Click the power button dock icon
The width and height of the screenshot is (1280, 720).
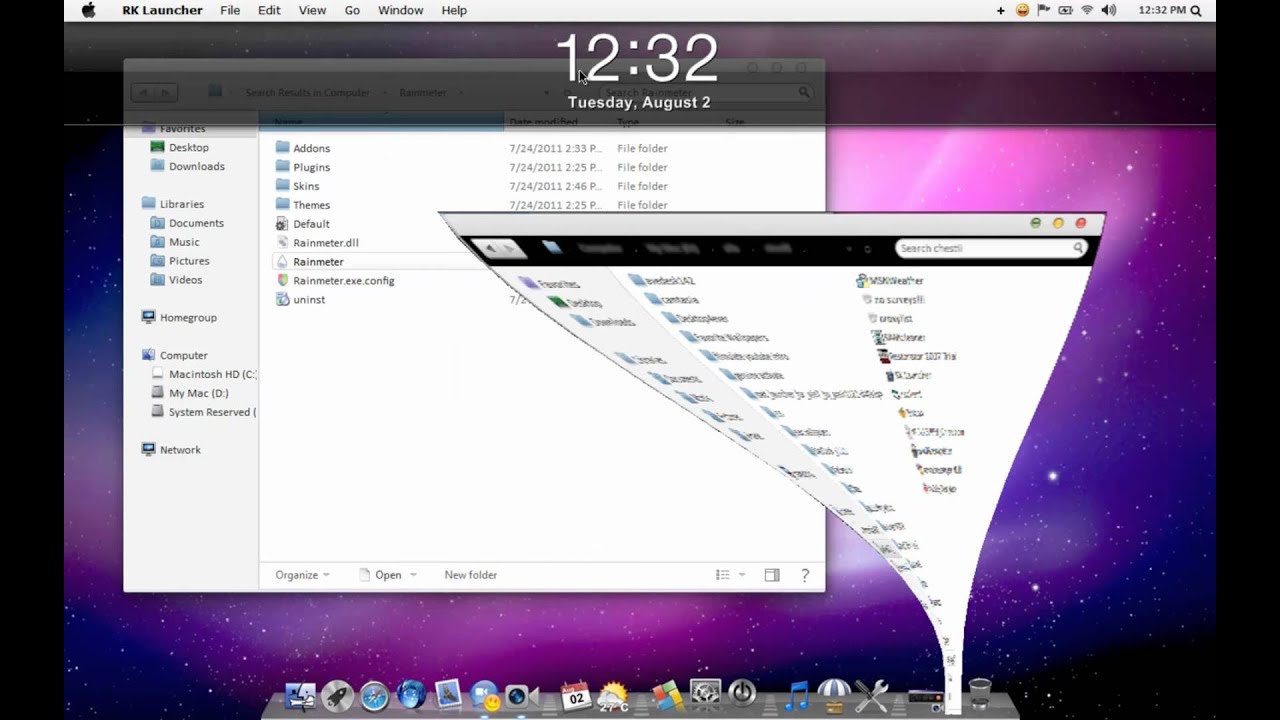tap(742, 695)
